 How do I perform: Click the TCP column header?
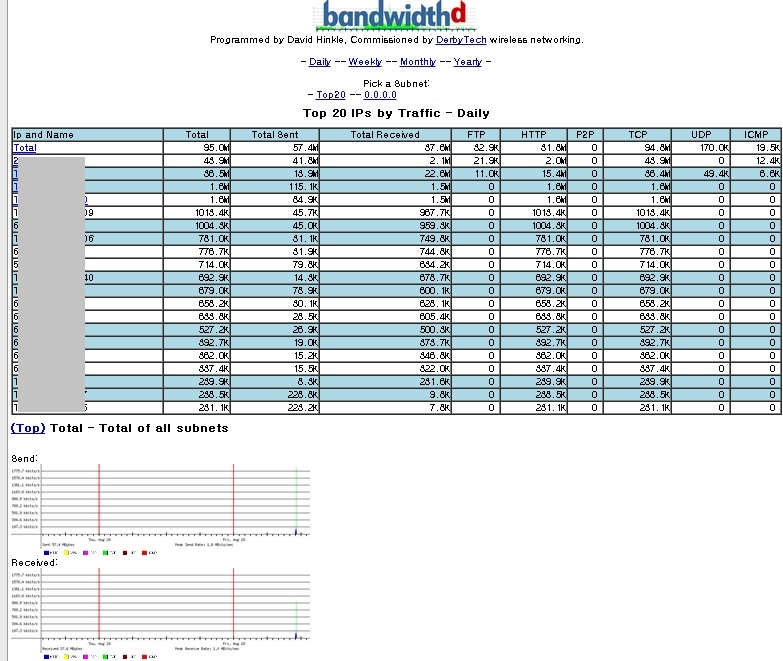(637, 135)
